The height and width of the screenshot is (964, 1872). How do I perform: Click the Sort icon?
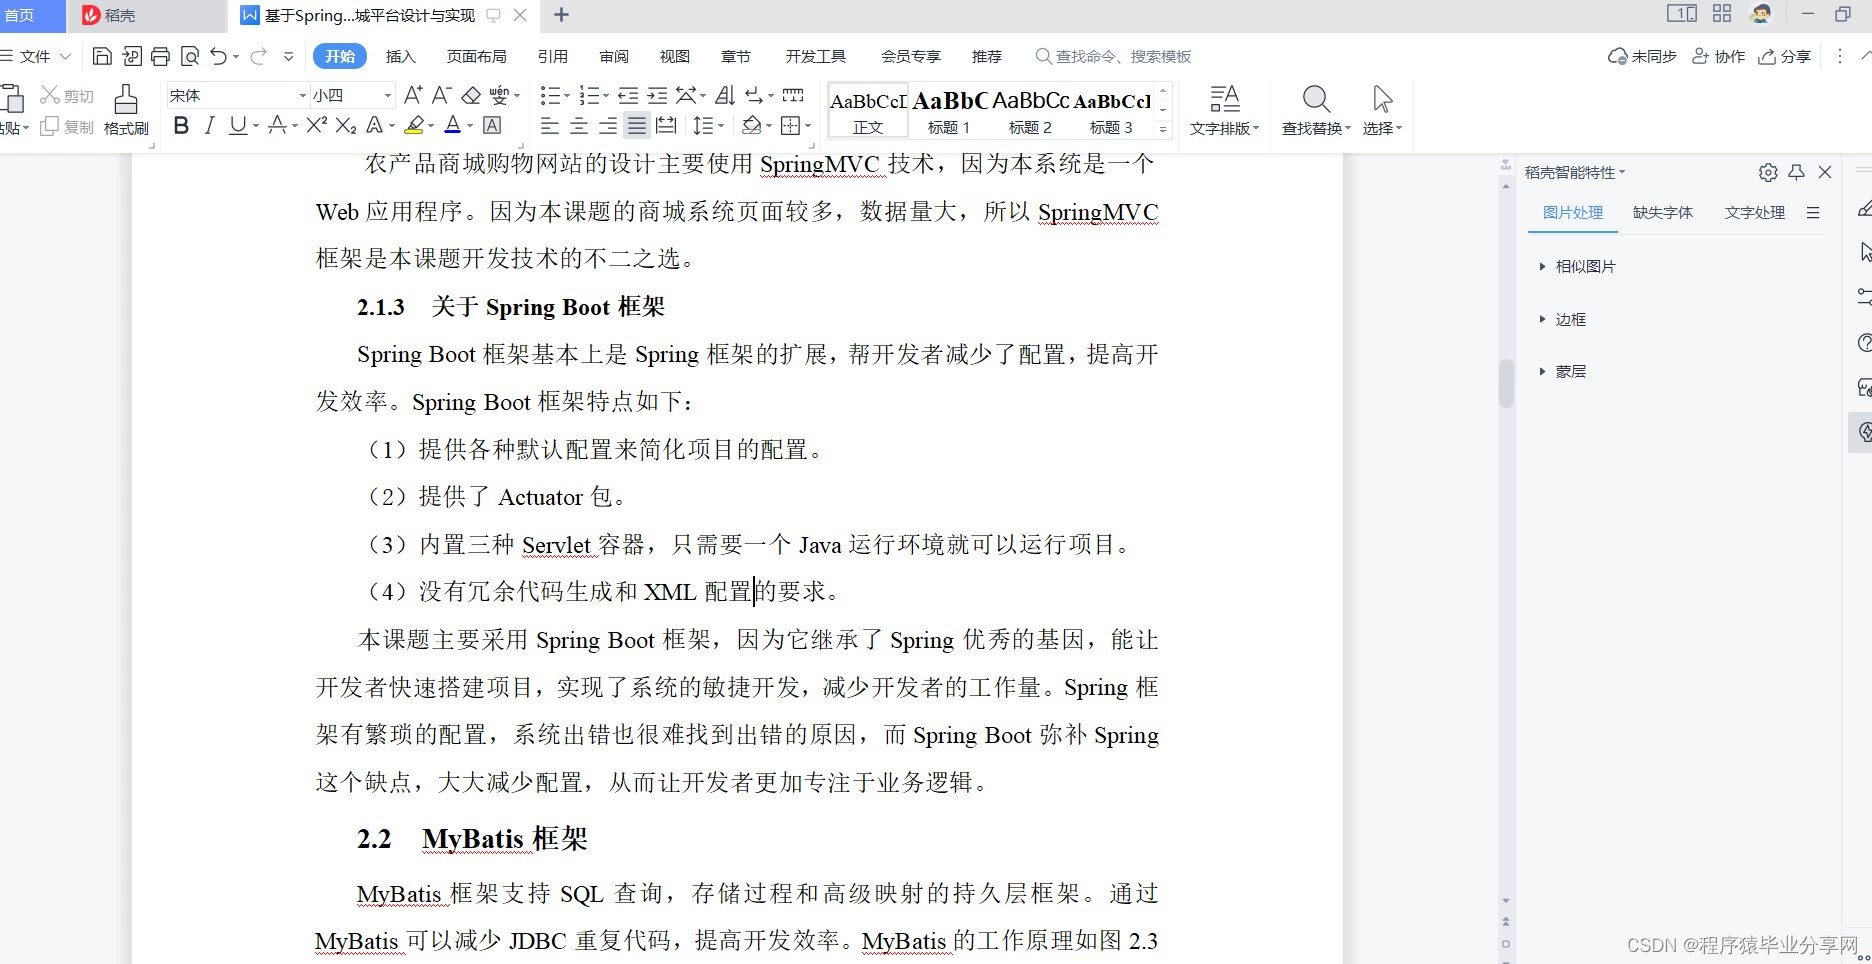point(726,95)
